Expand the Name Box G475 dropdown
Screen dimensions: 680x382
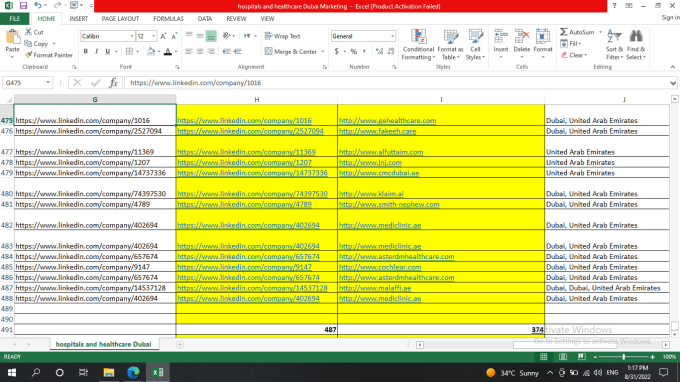pos(48,82)
